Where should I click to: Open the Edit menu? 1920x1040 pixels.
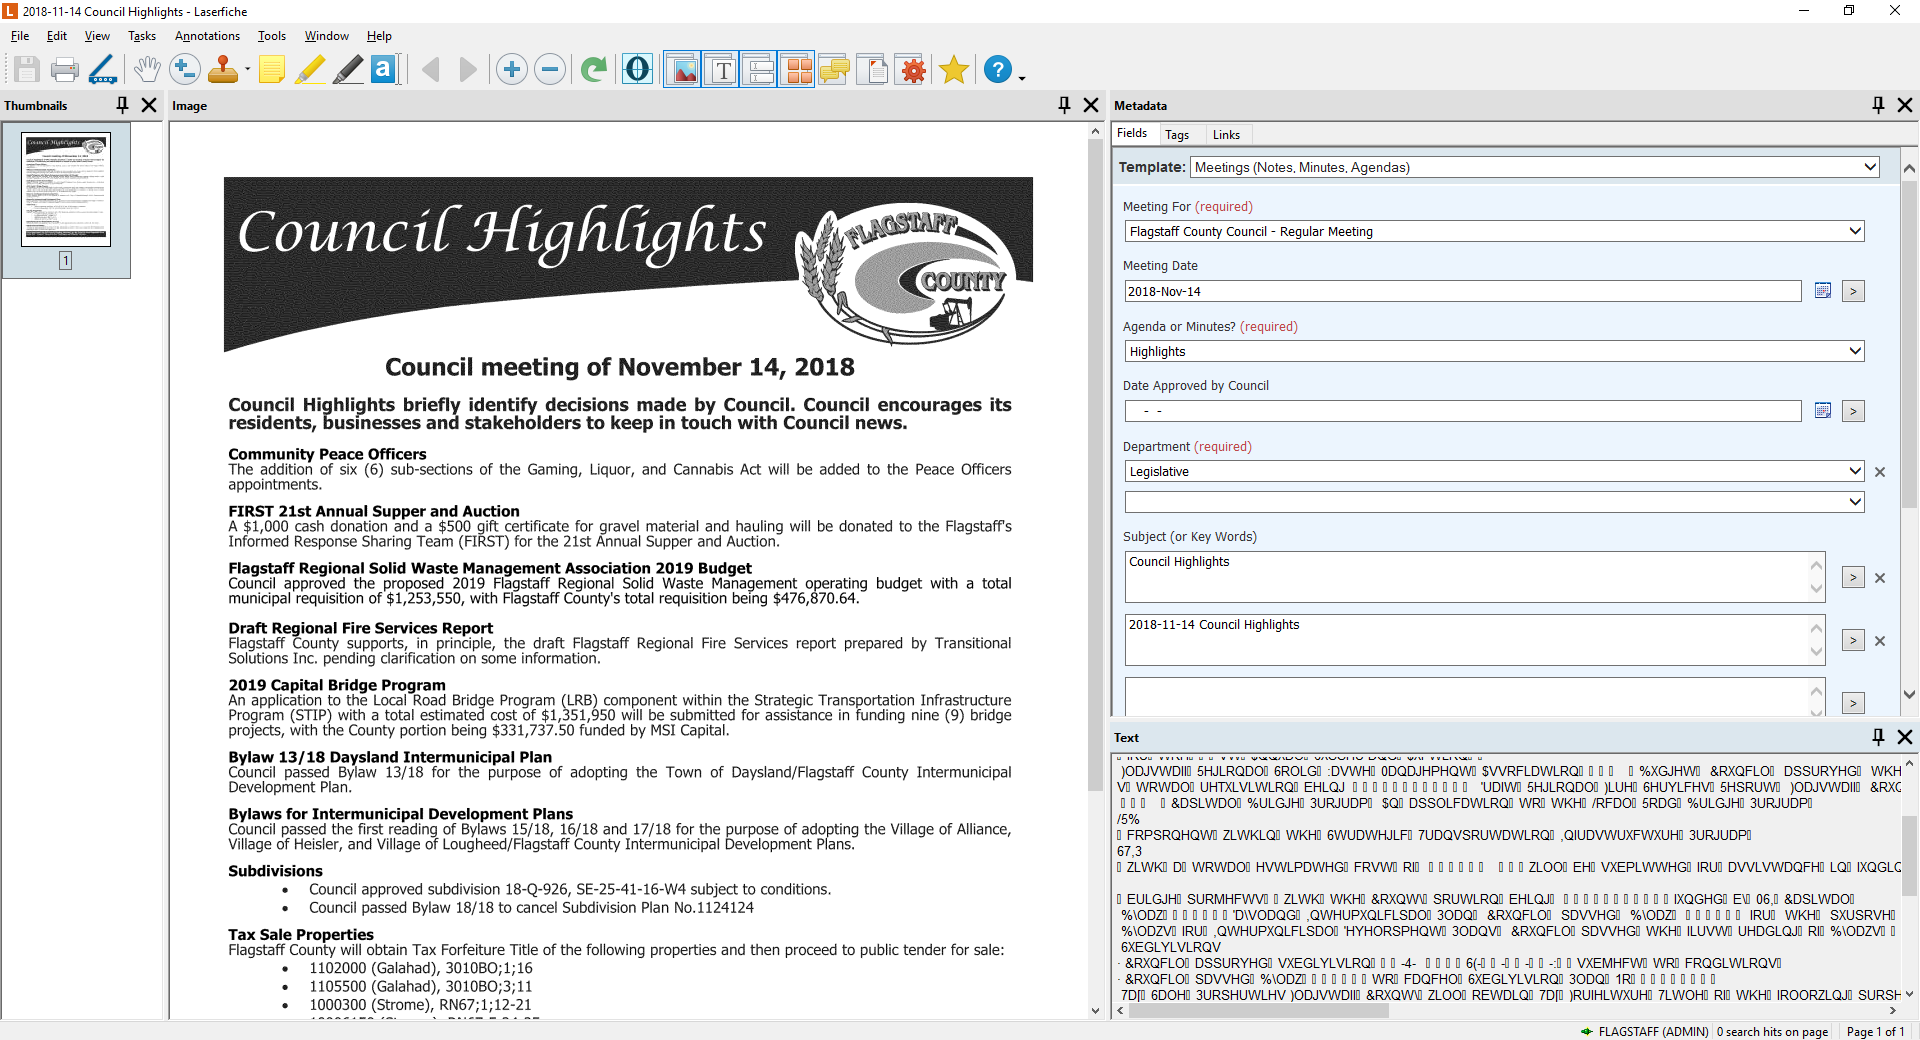pos(57,36)
